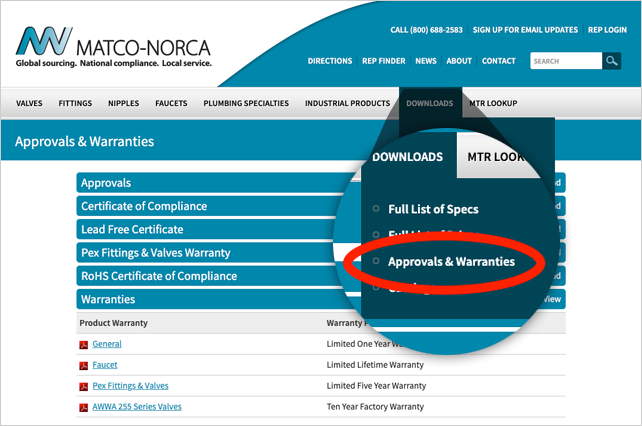This screenshot has height=426, width=642.
Task: Go to the Directions page
Action: [330, 61]
